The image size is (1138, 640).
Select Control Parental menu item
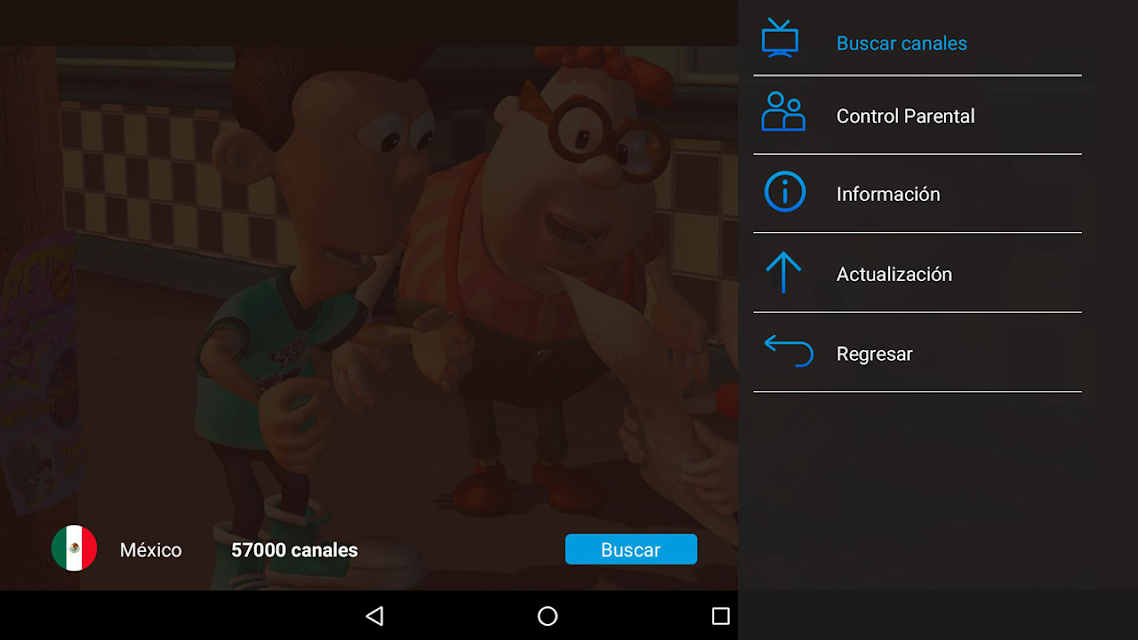click(917, 115)
